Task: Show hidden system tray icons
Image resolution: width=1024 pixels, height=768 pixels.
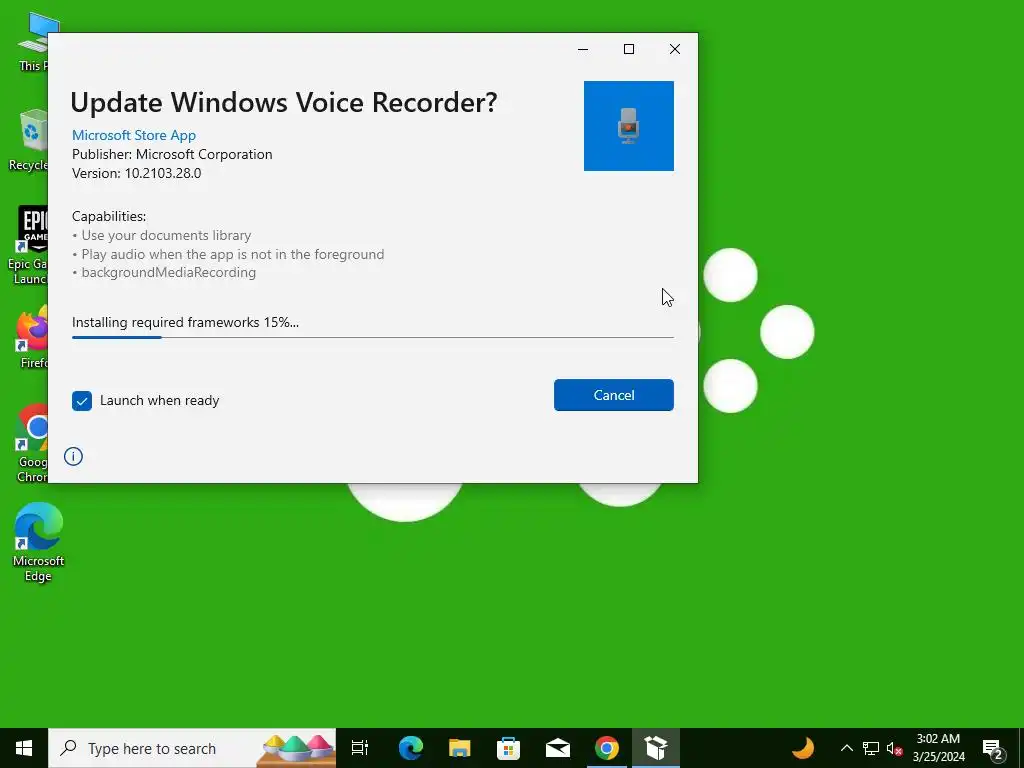Action: pyautogui.click(x=846, y=748)
